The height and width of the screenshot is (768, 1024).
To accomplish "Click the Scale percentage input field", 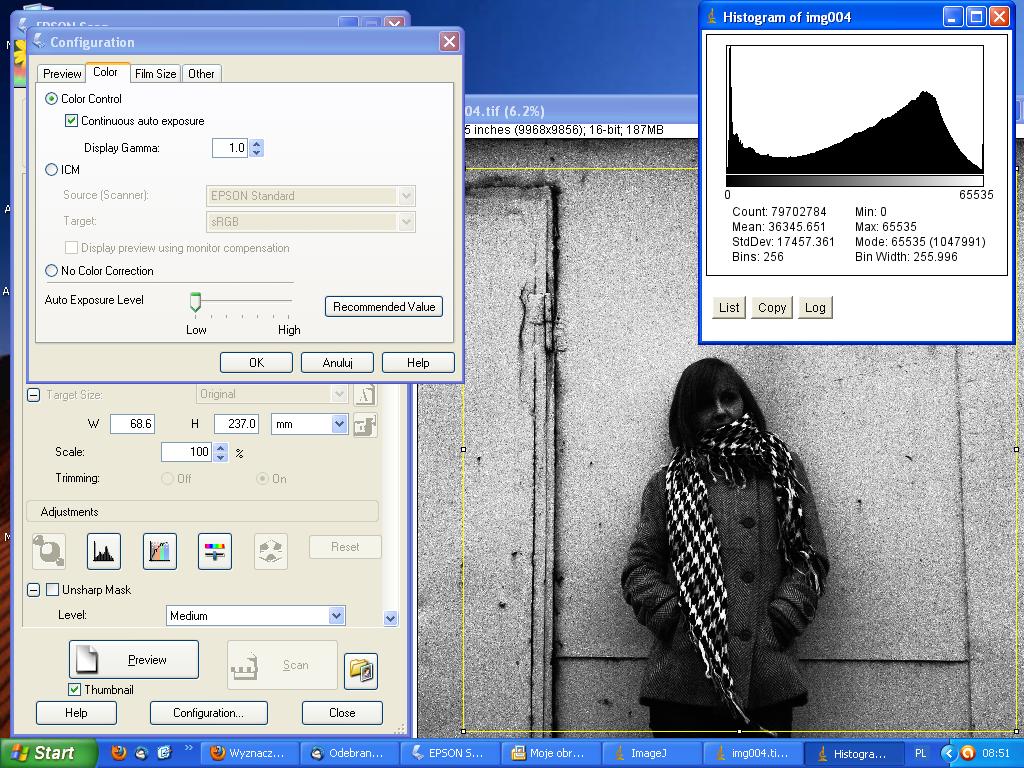I will point(186,452).
